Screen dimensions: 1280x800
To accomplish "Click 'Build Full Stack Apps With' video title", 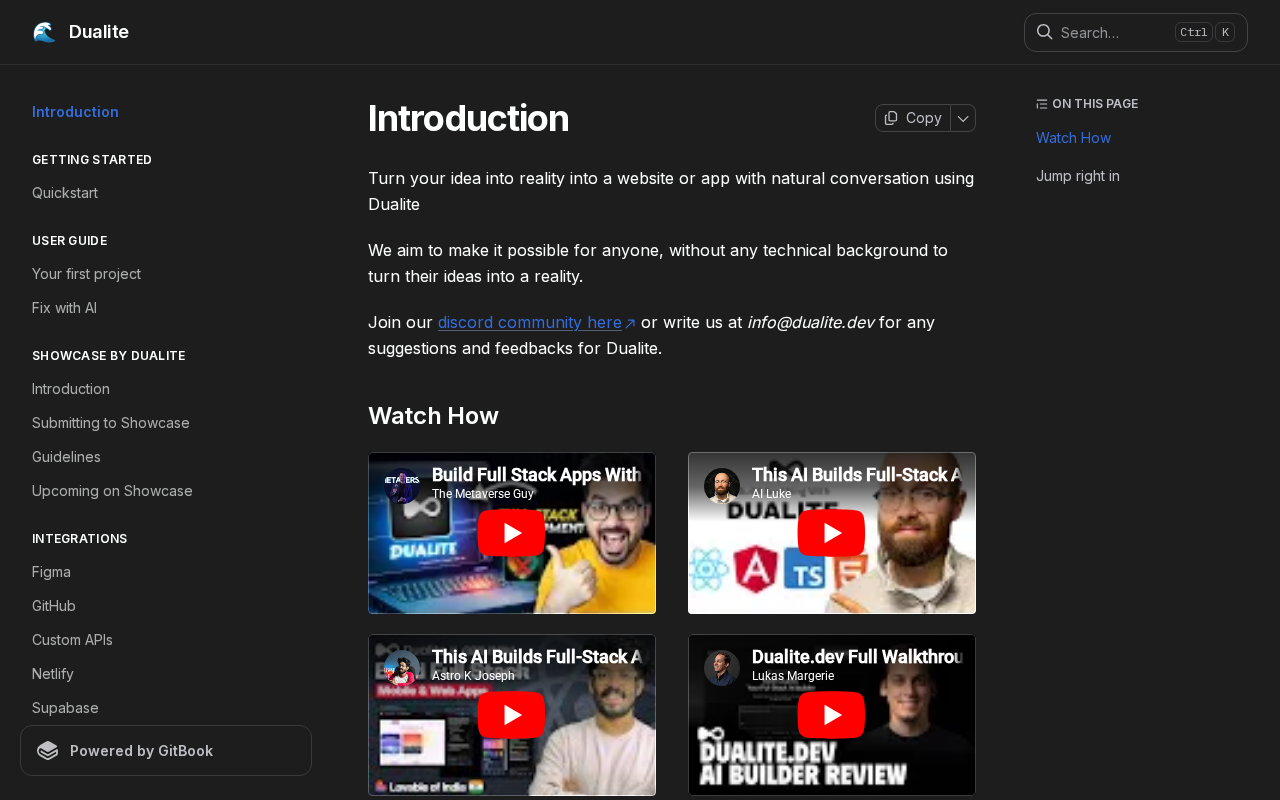I will (x=536, y=475).
